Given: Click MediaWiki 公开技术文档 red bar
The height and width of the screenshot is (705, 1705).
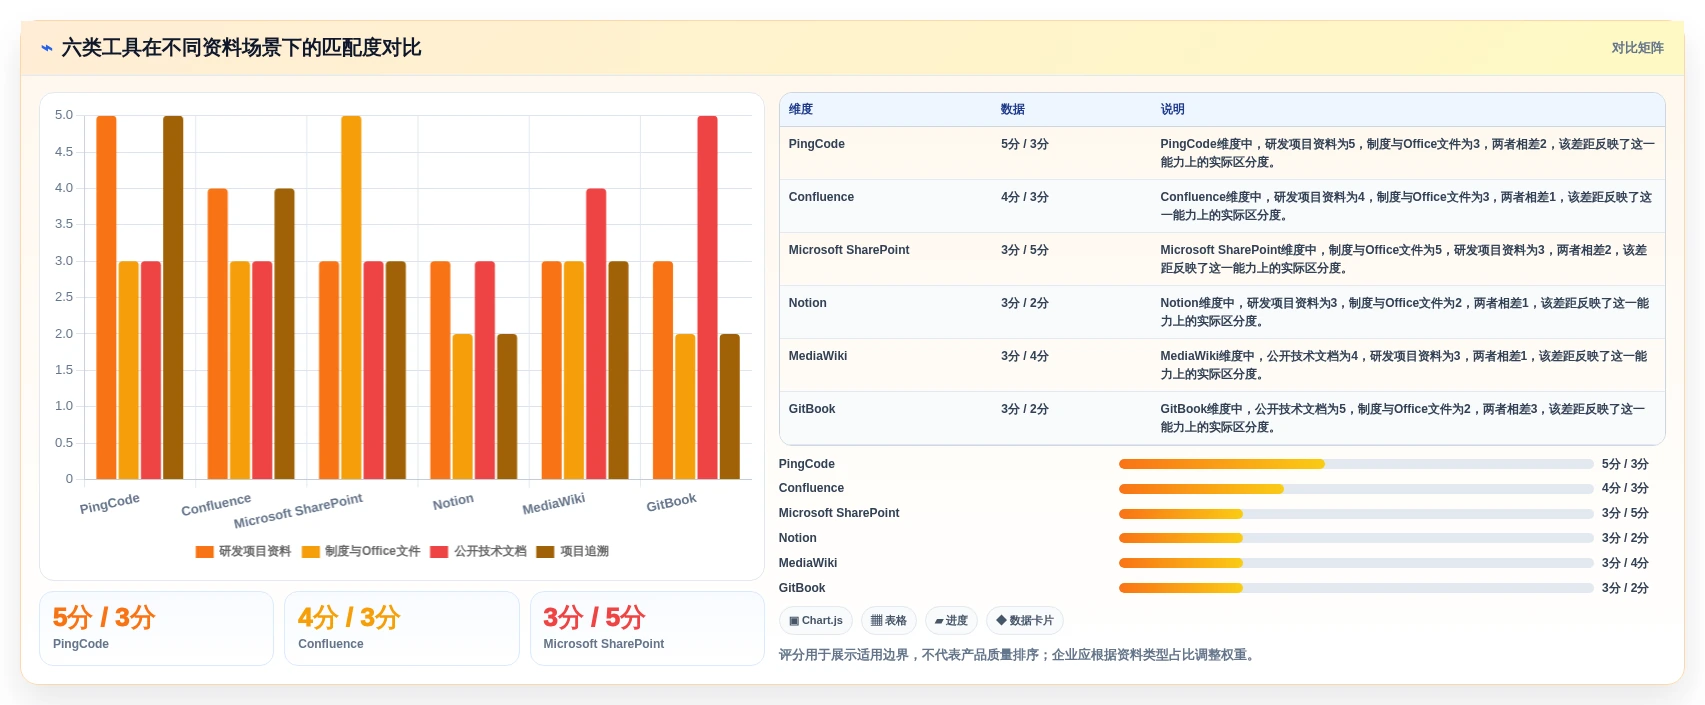Looking at the screenshot, I should click(x=596, y=334).
